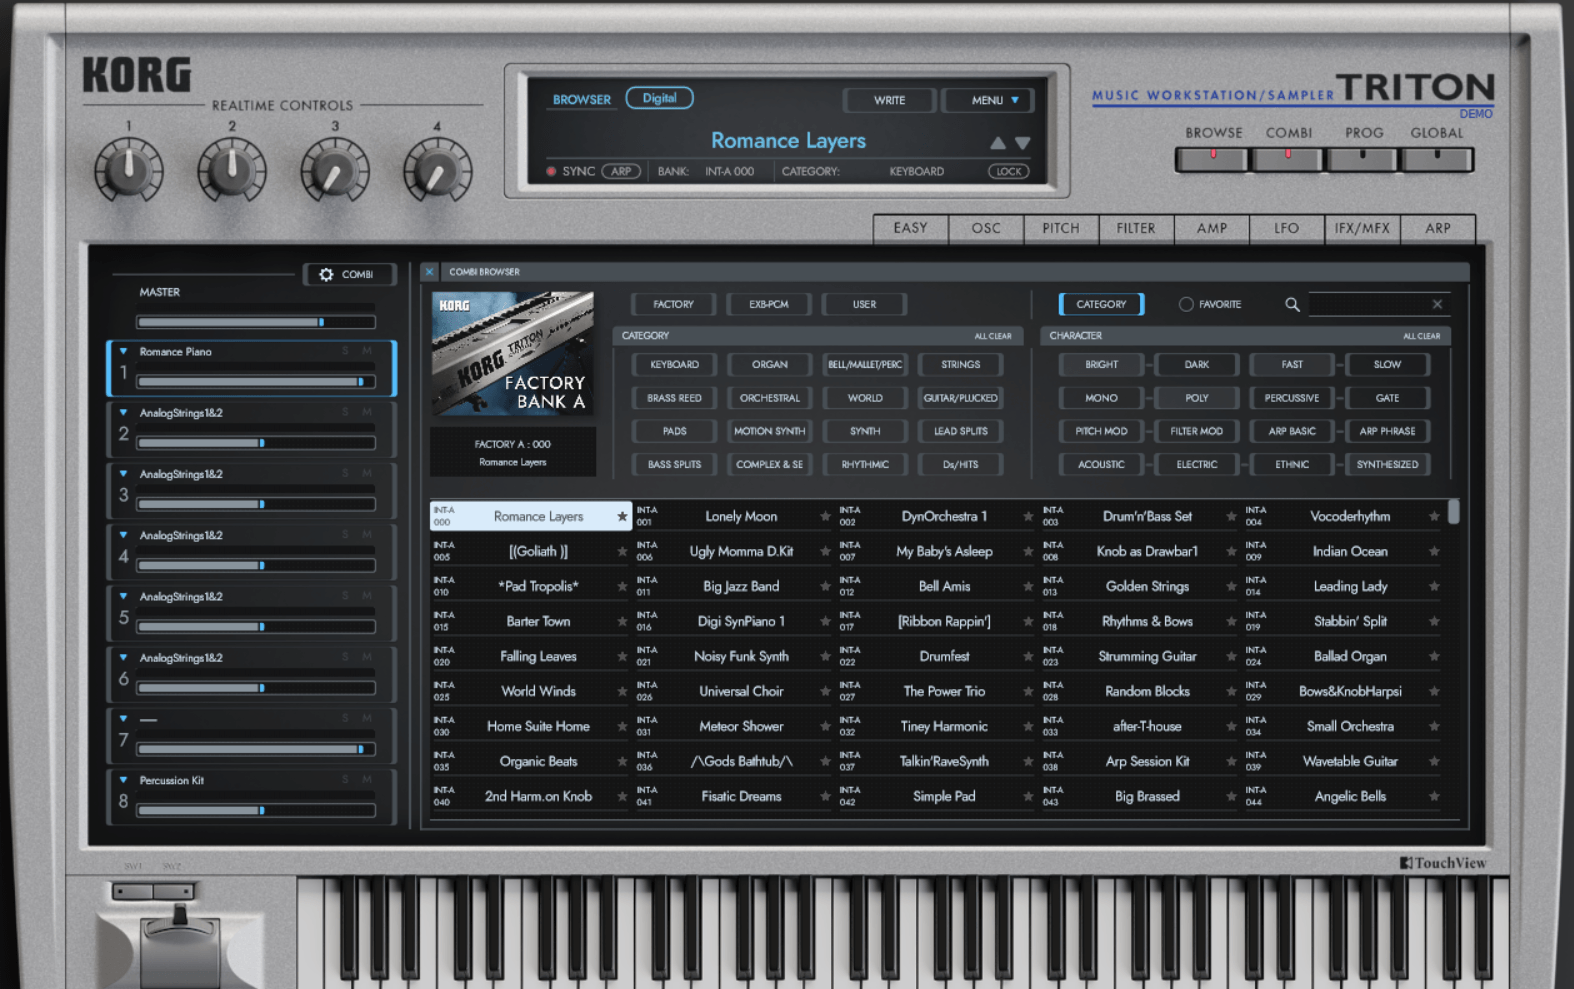
Task: Open the COMBI gear settings button
Action: coord(349,274)
